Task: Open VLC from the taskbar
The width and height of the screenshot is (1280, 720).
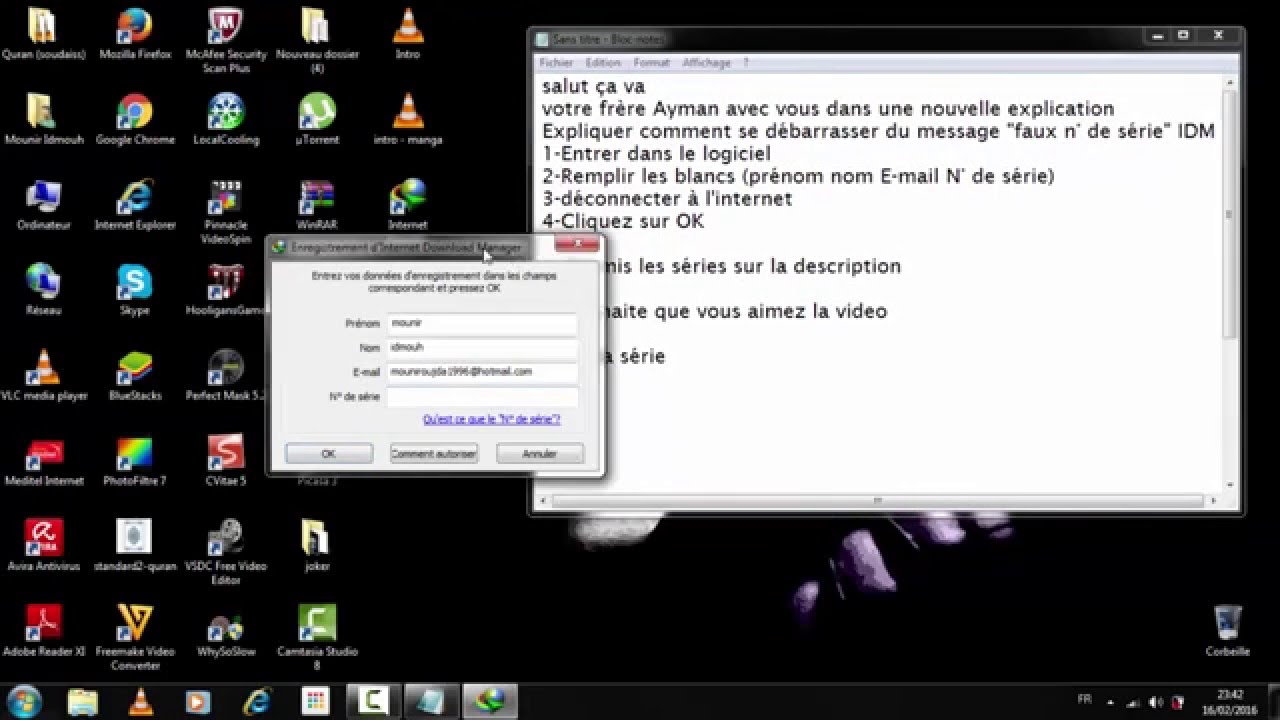Action: point(143,700)
